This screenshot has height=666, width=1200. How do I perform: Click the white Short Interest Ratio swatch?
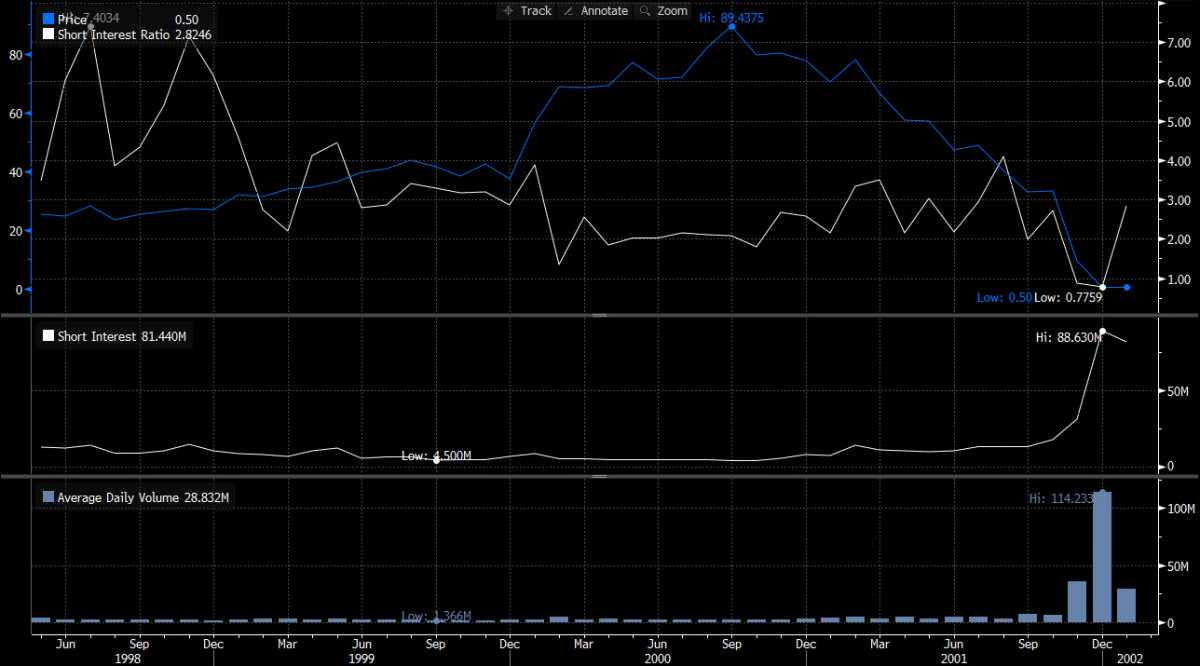click(47, 34)
